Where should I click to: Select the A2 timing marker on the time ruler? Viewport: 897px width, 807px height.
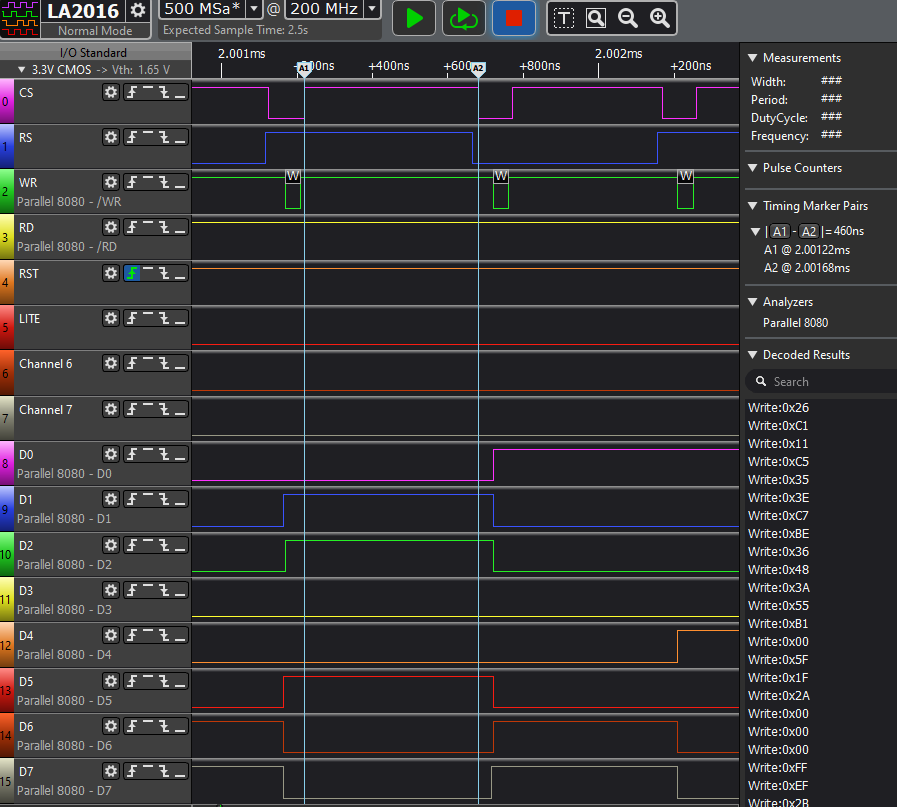coord(478,69)
